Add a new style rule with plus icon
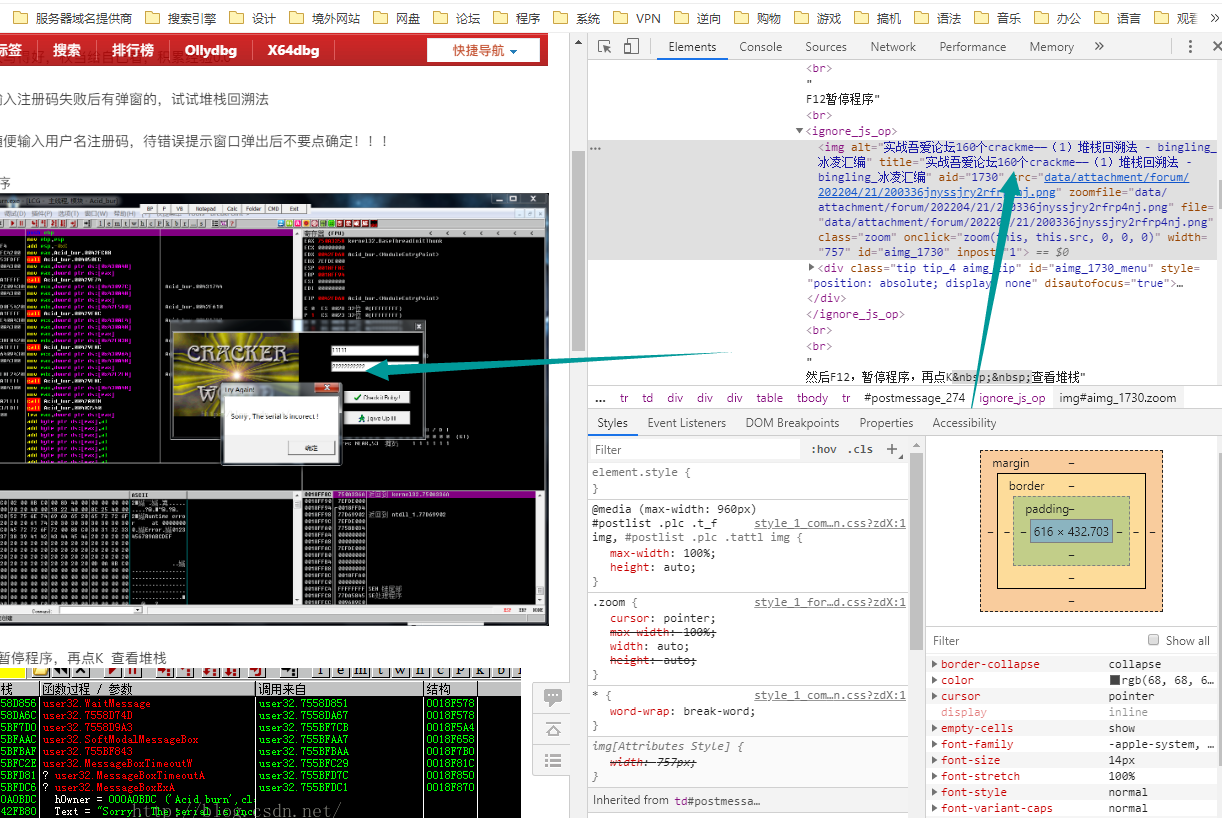 892,449
